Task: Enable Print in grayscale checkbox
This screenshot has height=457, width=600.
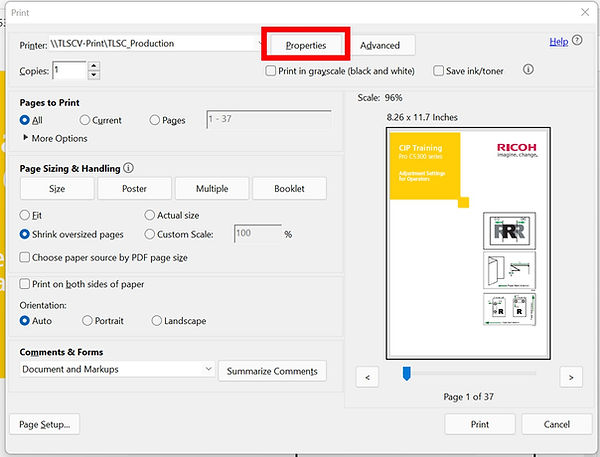Action: click(x=271, y=71)
